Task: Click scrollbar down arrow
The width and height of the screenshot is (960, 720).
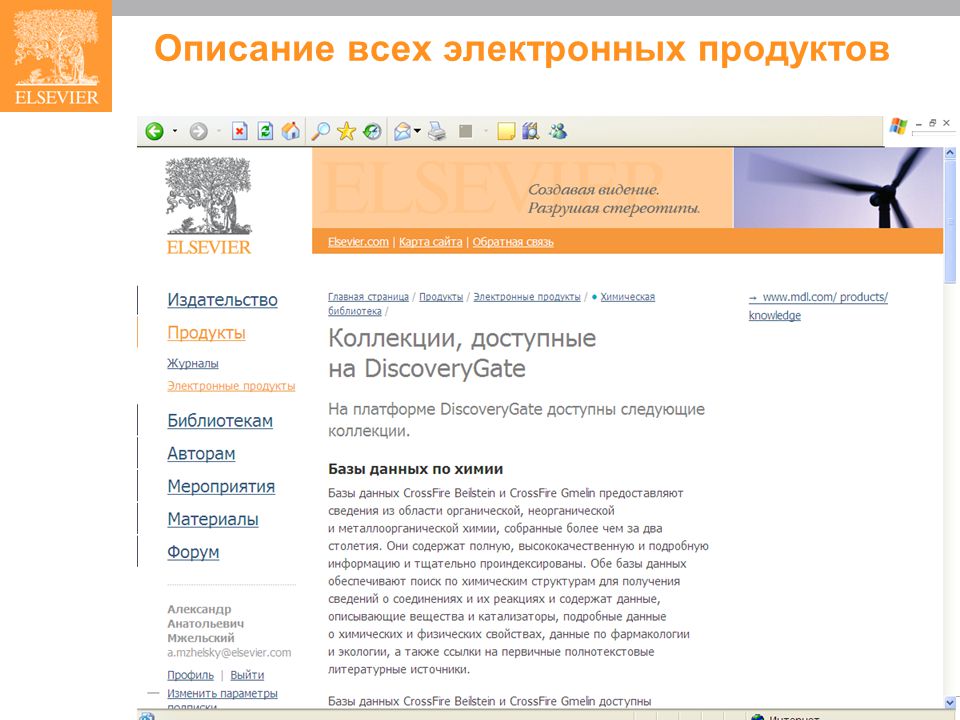Action: pos(950,703)
